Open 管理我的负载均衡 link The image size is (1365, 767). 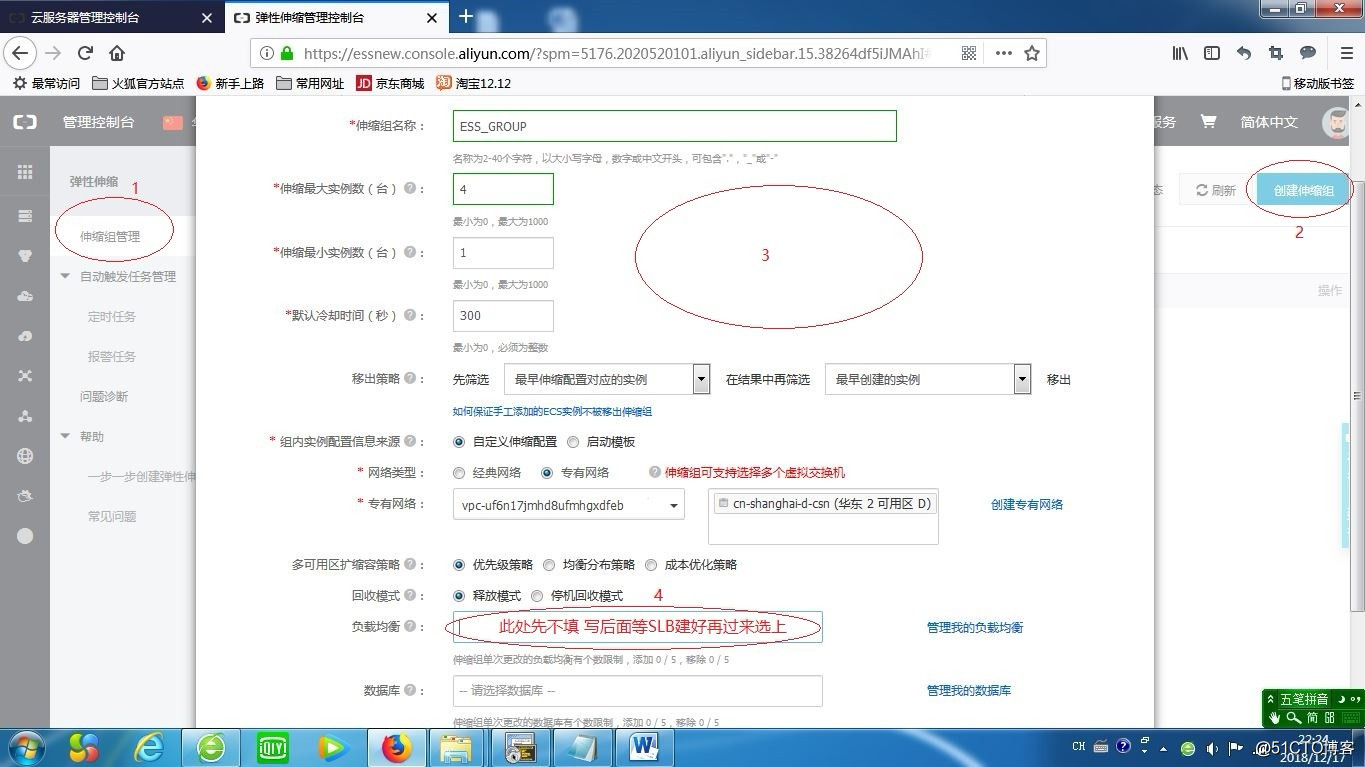(x=975, y=627)
